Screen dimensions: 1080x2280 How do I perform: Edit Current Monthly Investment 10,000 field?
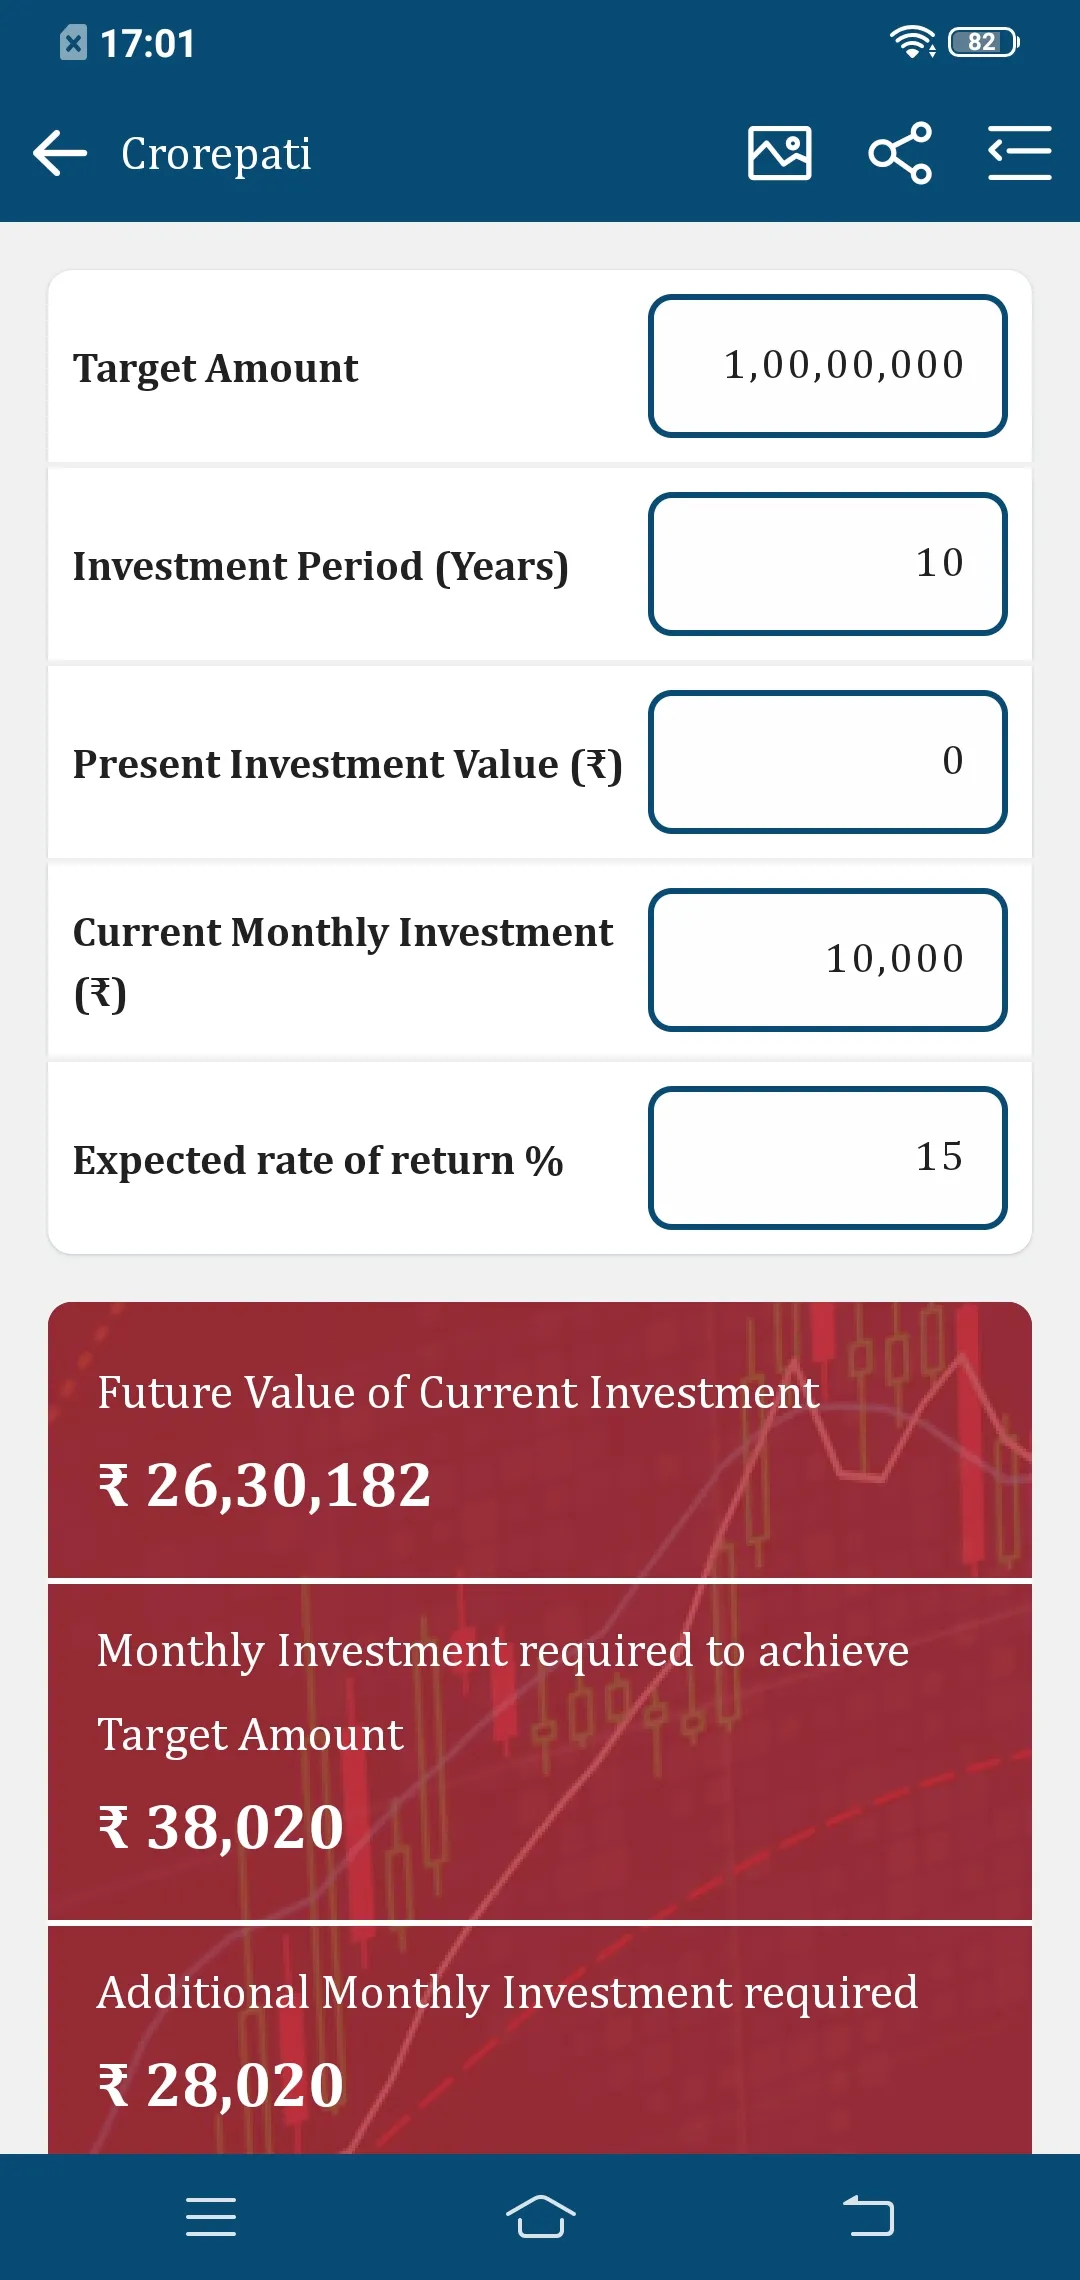828,960
